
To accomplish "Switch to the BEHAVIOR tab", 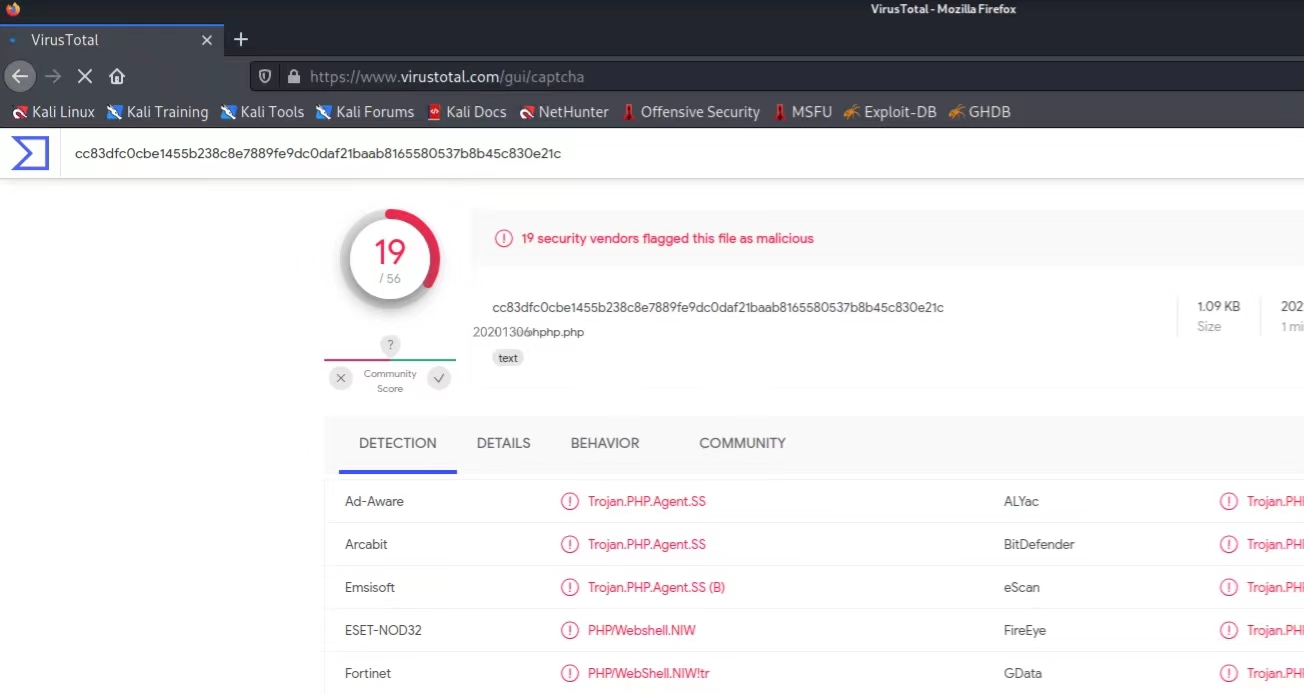I will [x=605, y=443].
